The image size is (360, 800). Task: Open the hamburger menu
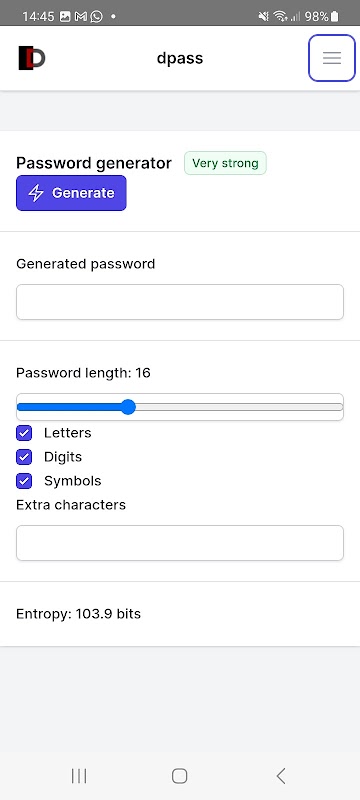pos(331,58)
